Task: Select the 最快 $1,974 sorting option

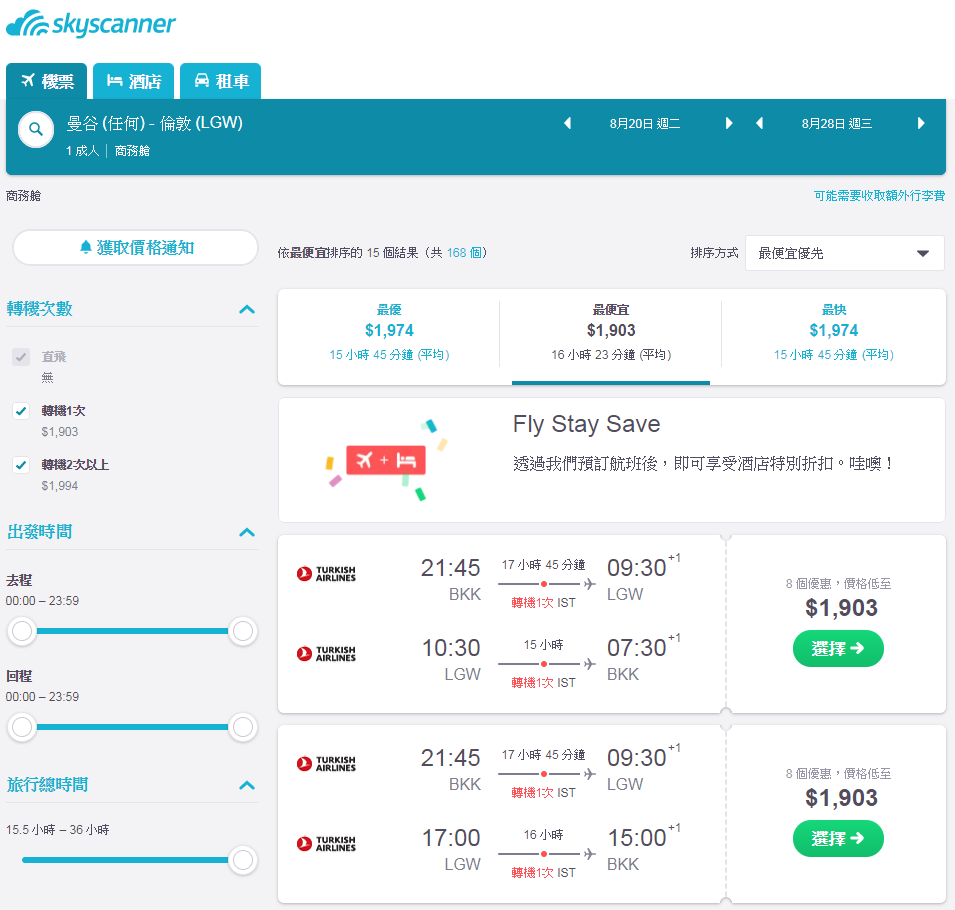Action: [833, 332]
